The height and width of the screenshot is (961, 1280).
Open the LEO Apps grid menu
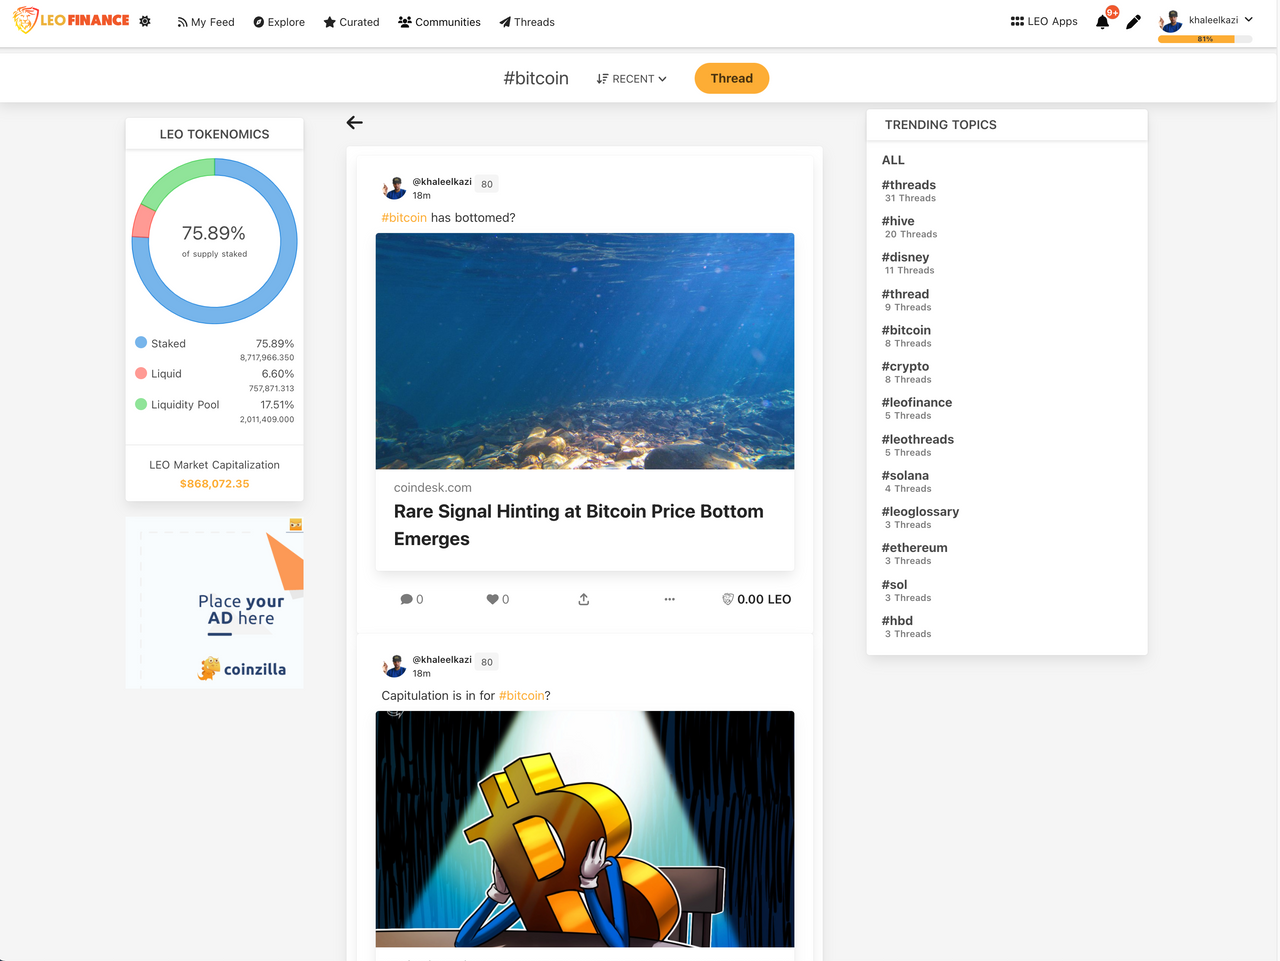point(1044,21)
